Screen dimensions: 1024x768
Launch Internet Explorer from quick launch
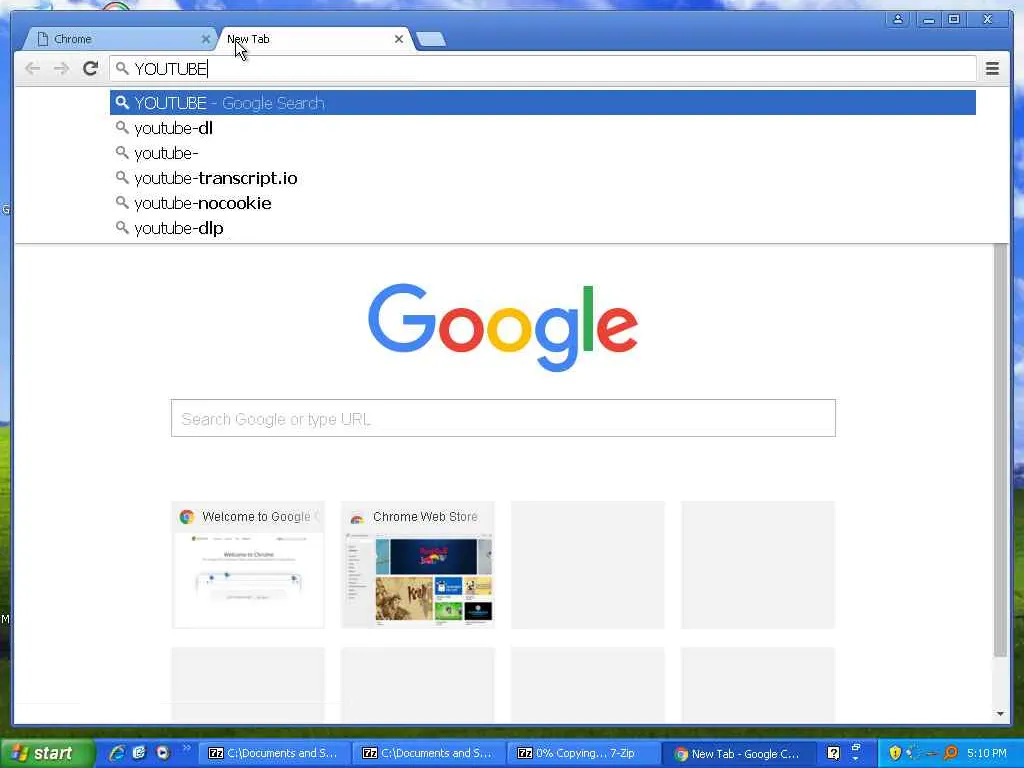117,753
